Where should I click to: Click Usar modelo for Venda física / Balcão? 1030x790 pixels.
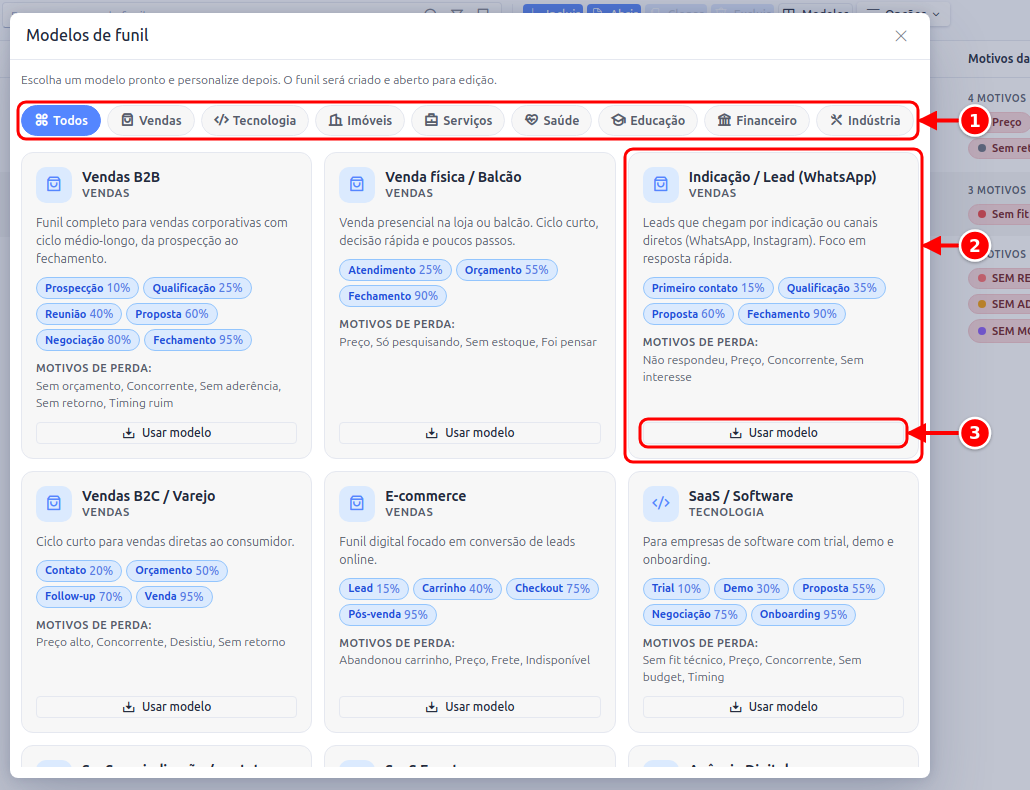[x=470, y=433]
